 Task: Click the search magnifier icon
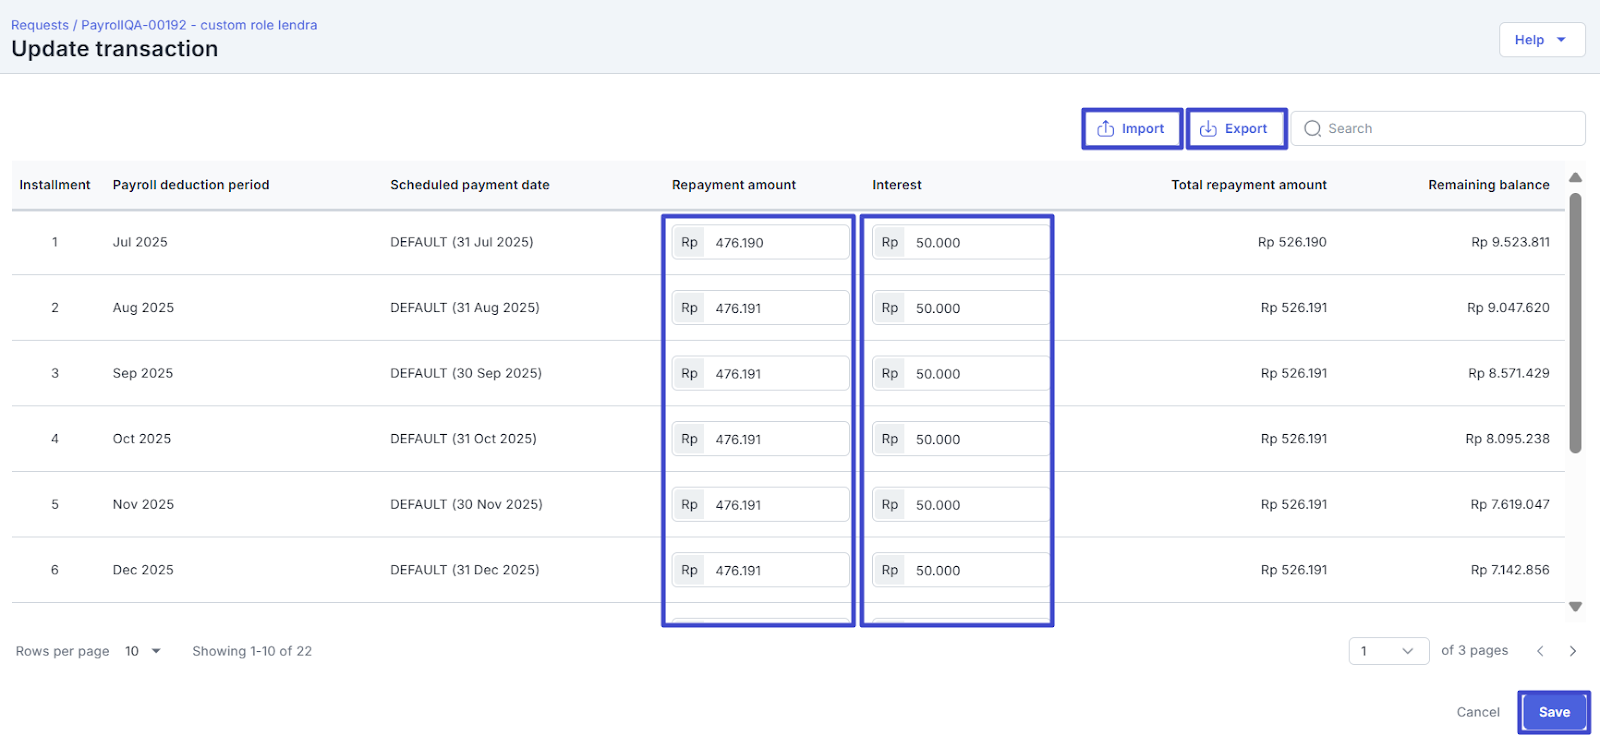[1312, 129]
